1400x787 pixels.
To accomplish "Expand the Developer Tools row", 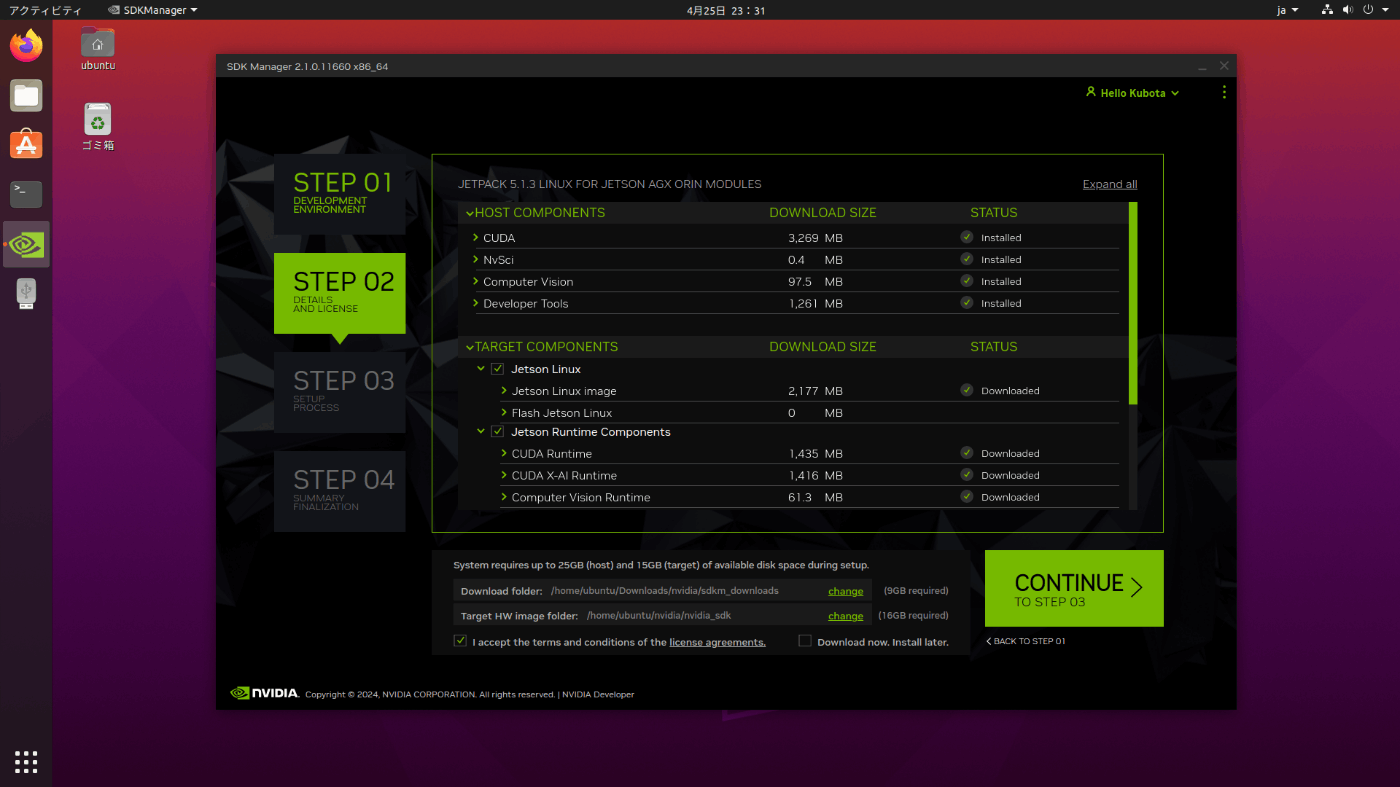I will (476, 303).
